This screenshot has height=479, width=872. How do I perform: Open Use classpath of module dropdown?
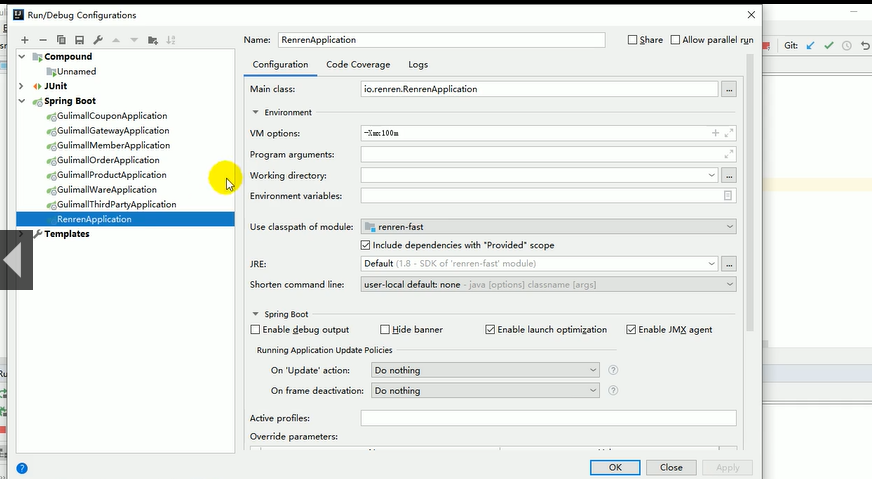pos(730,226)
